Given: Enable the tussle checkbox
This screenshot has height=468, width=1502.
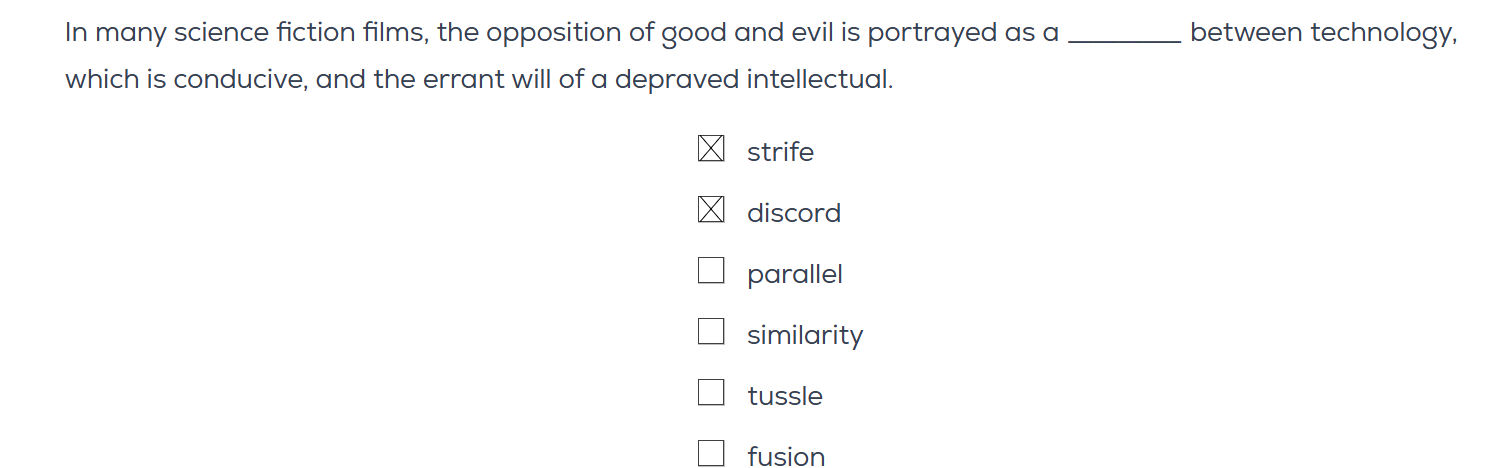Looking at the screenshot, I should click(710, 393).
